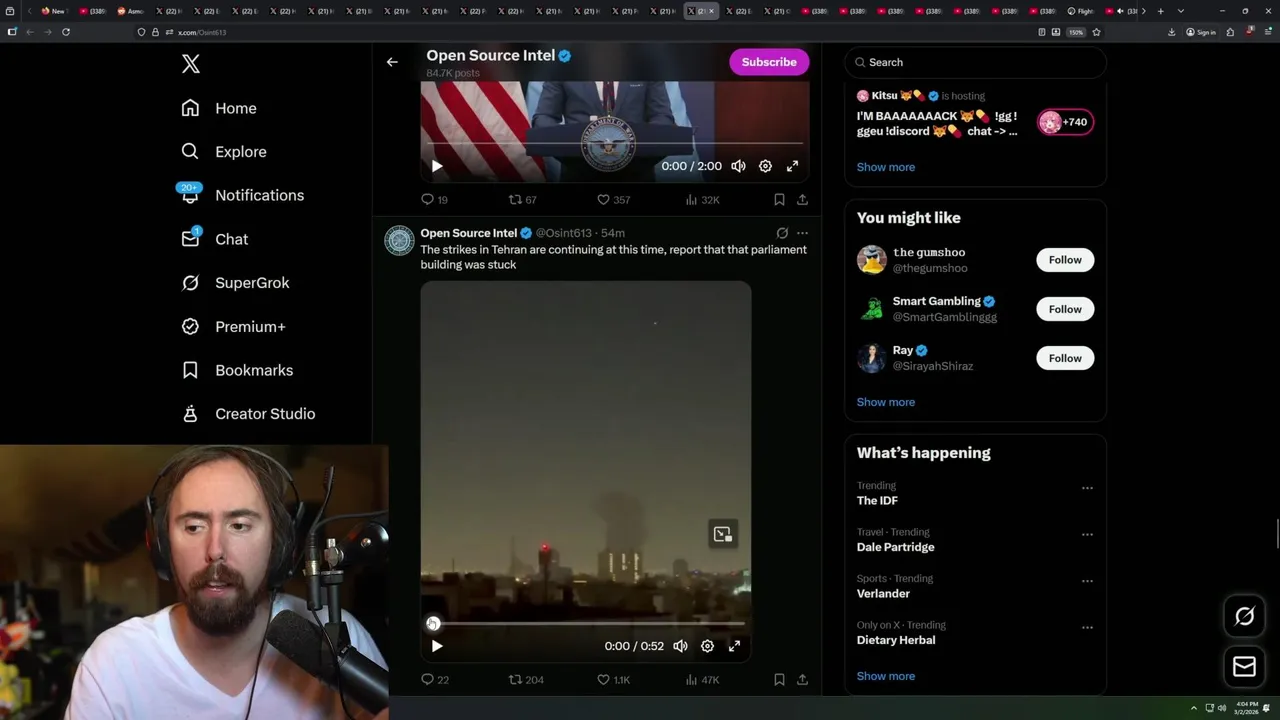Bookmark the Tehran strikes post
Screen dimensions: 1280x720
click(779, 680)
